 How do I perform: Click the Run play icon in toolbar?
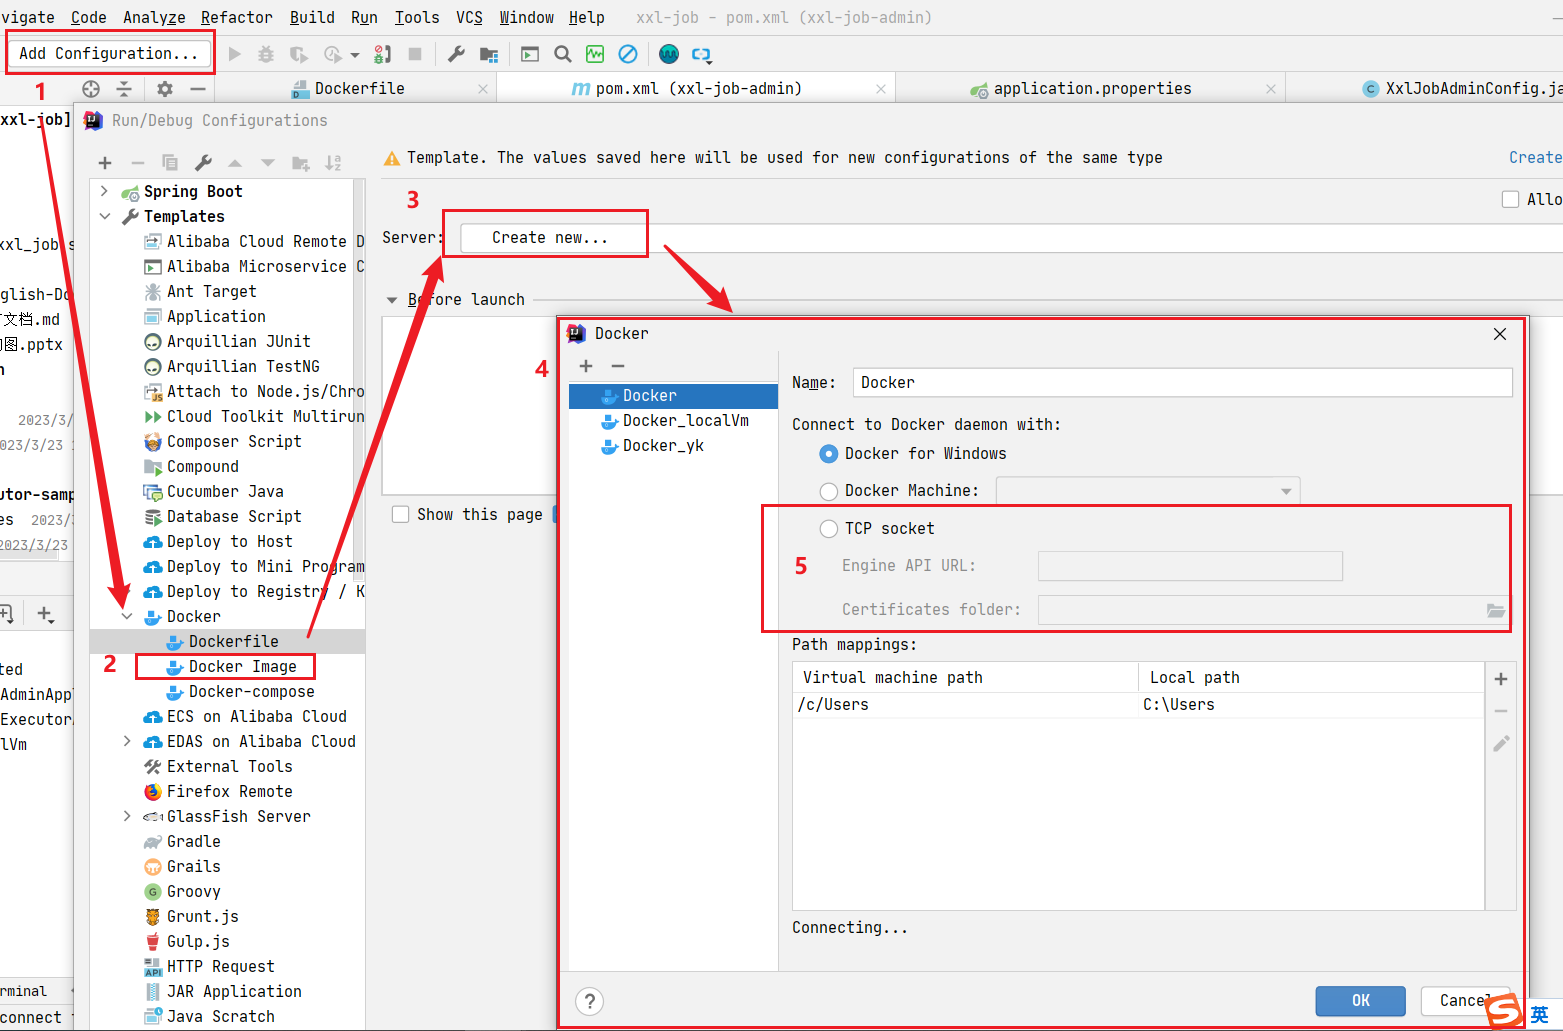235,54
